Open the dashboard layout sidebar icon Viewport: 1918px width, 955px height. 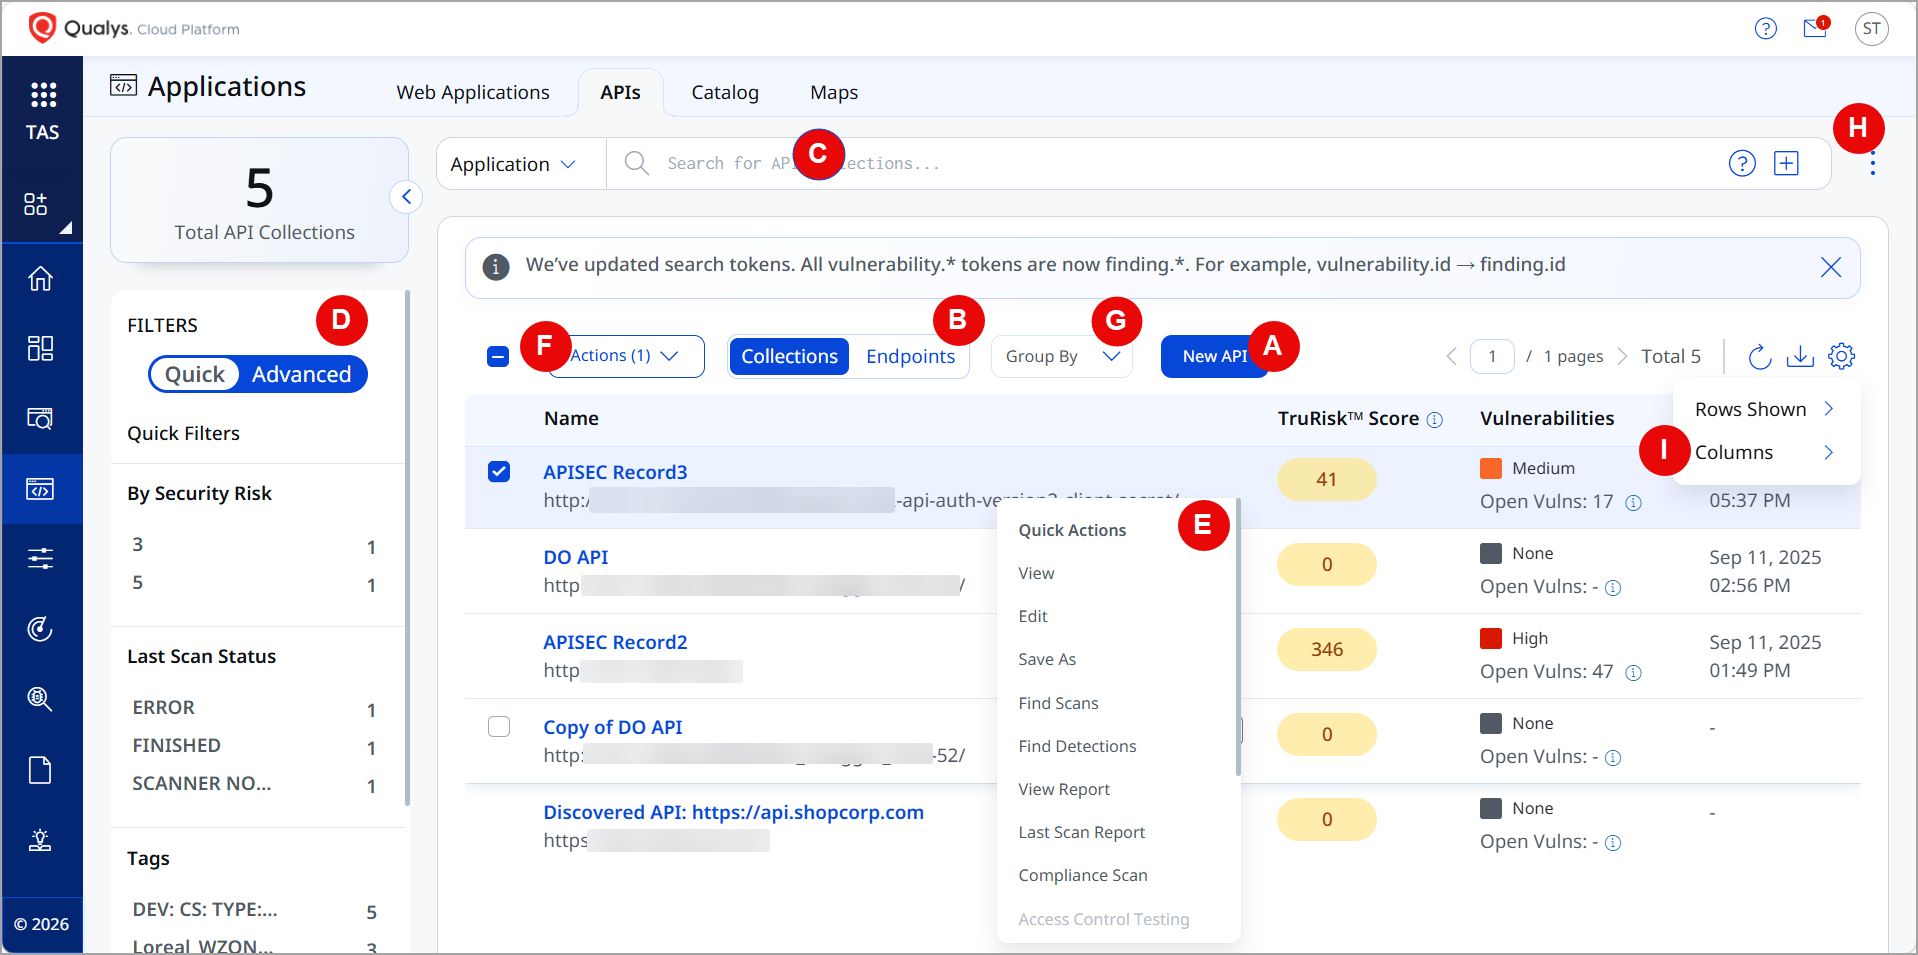[x=41, y=348]
